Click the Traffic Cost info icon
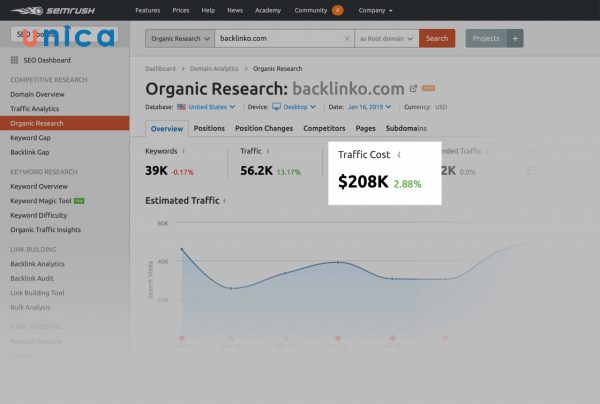600x404 pixels. pyautogui.click(x=399, y=155)
